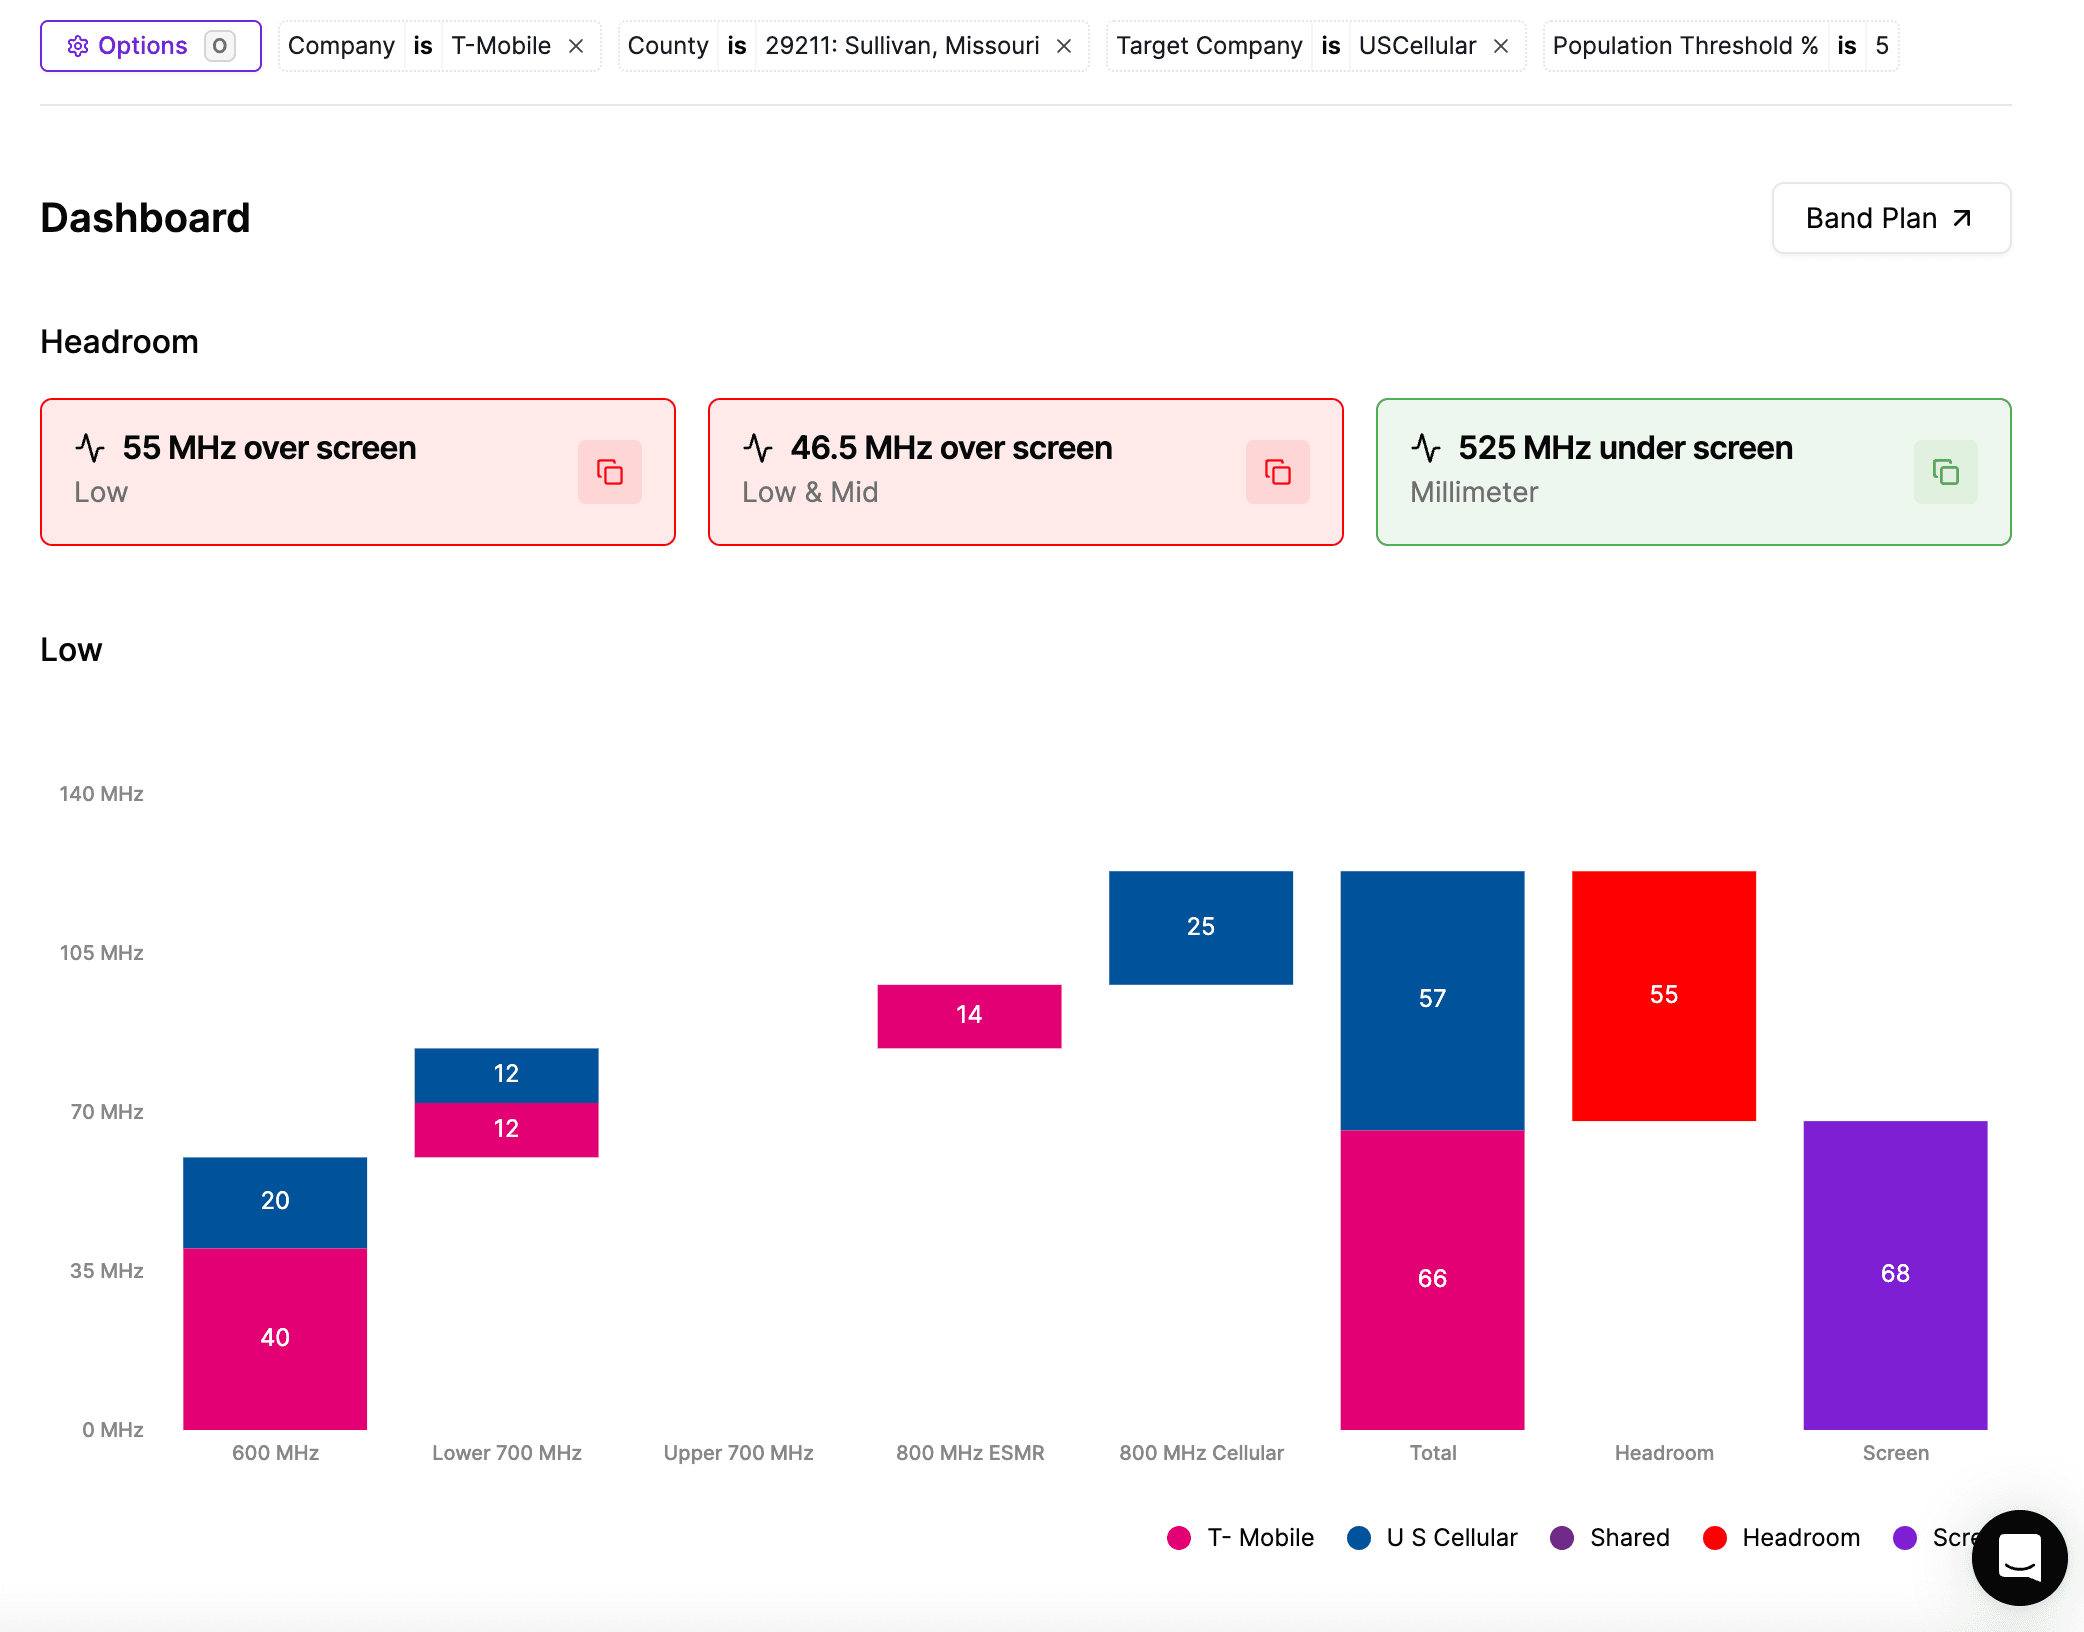The image size is (2084, 1632).
Task: Click the gear icon in Options button
Action: coord(78,46)
